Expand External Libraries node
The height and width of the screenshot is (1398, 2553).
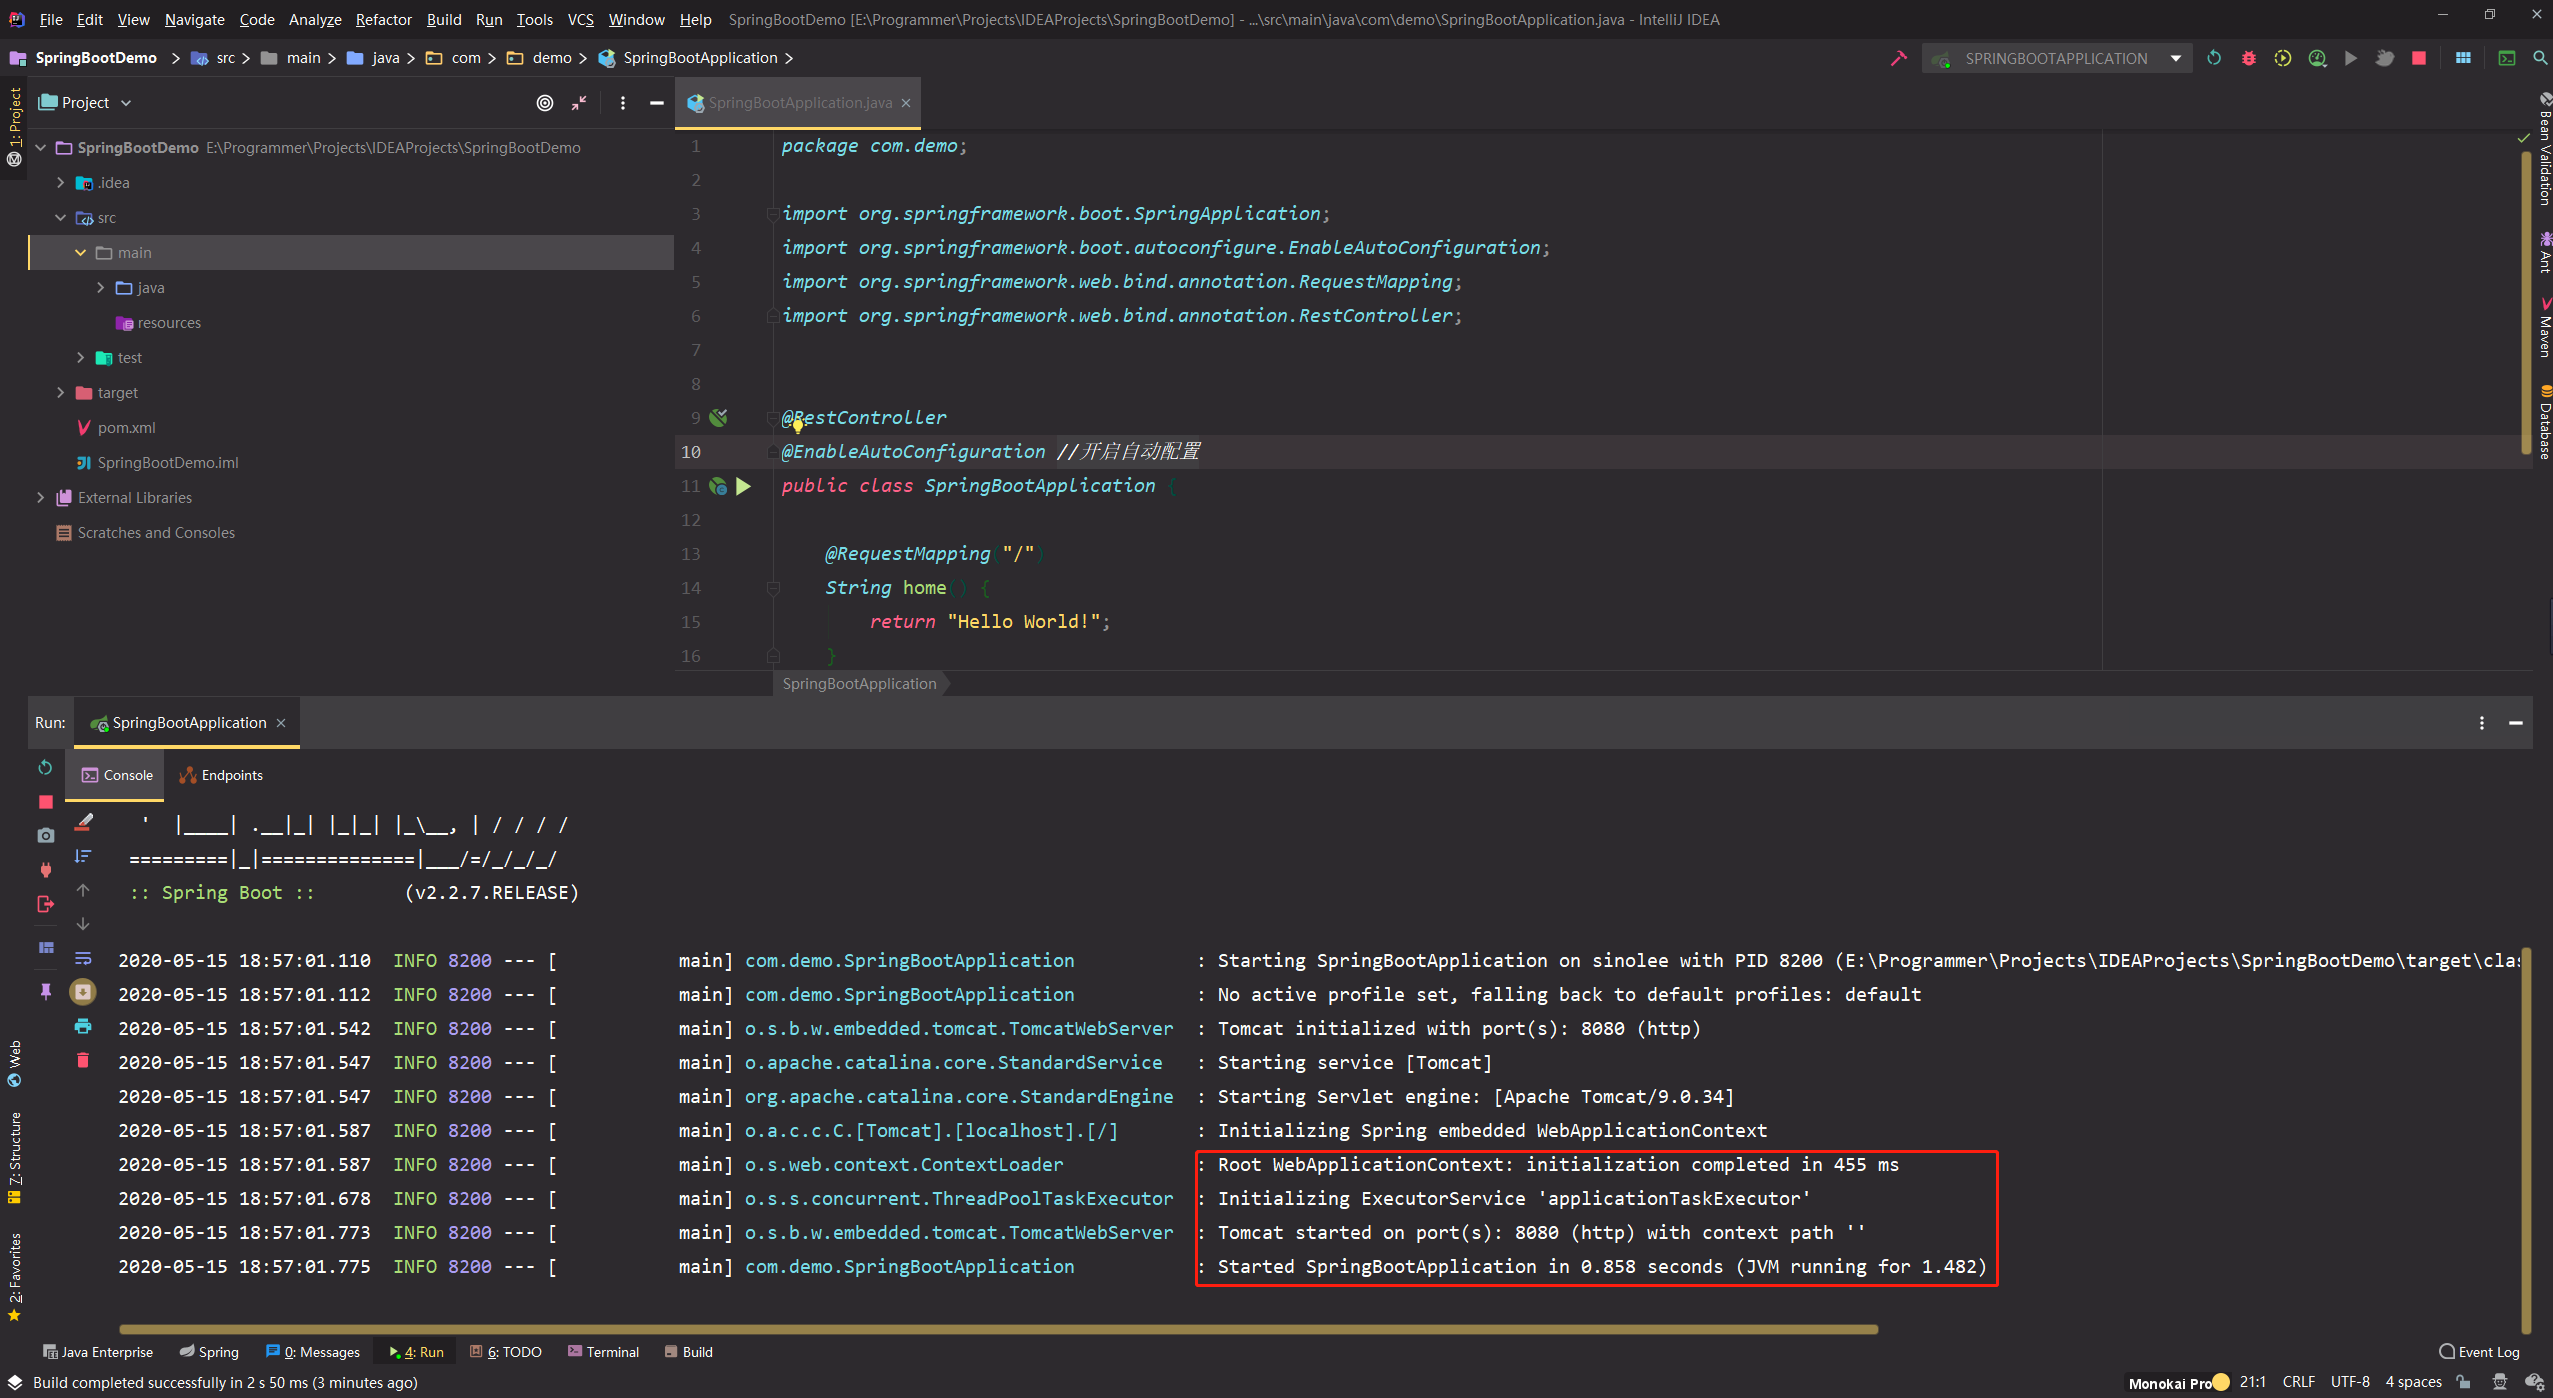pos(41,498)
